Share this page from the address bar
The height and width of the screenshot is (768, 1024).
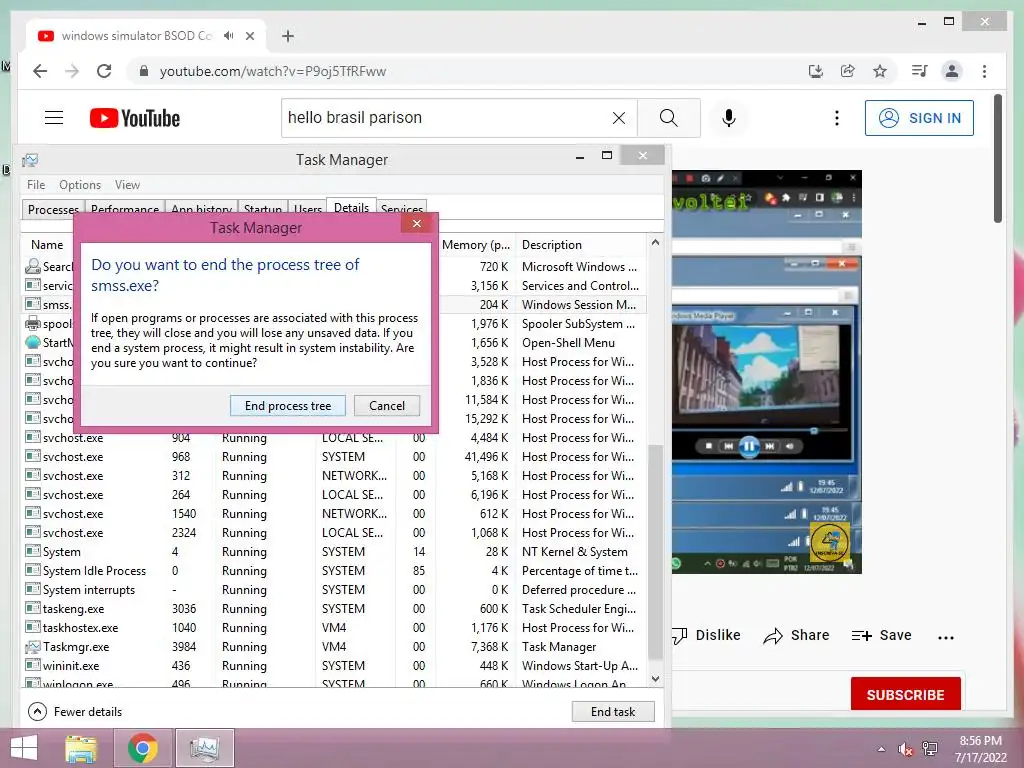[848, 71]
